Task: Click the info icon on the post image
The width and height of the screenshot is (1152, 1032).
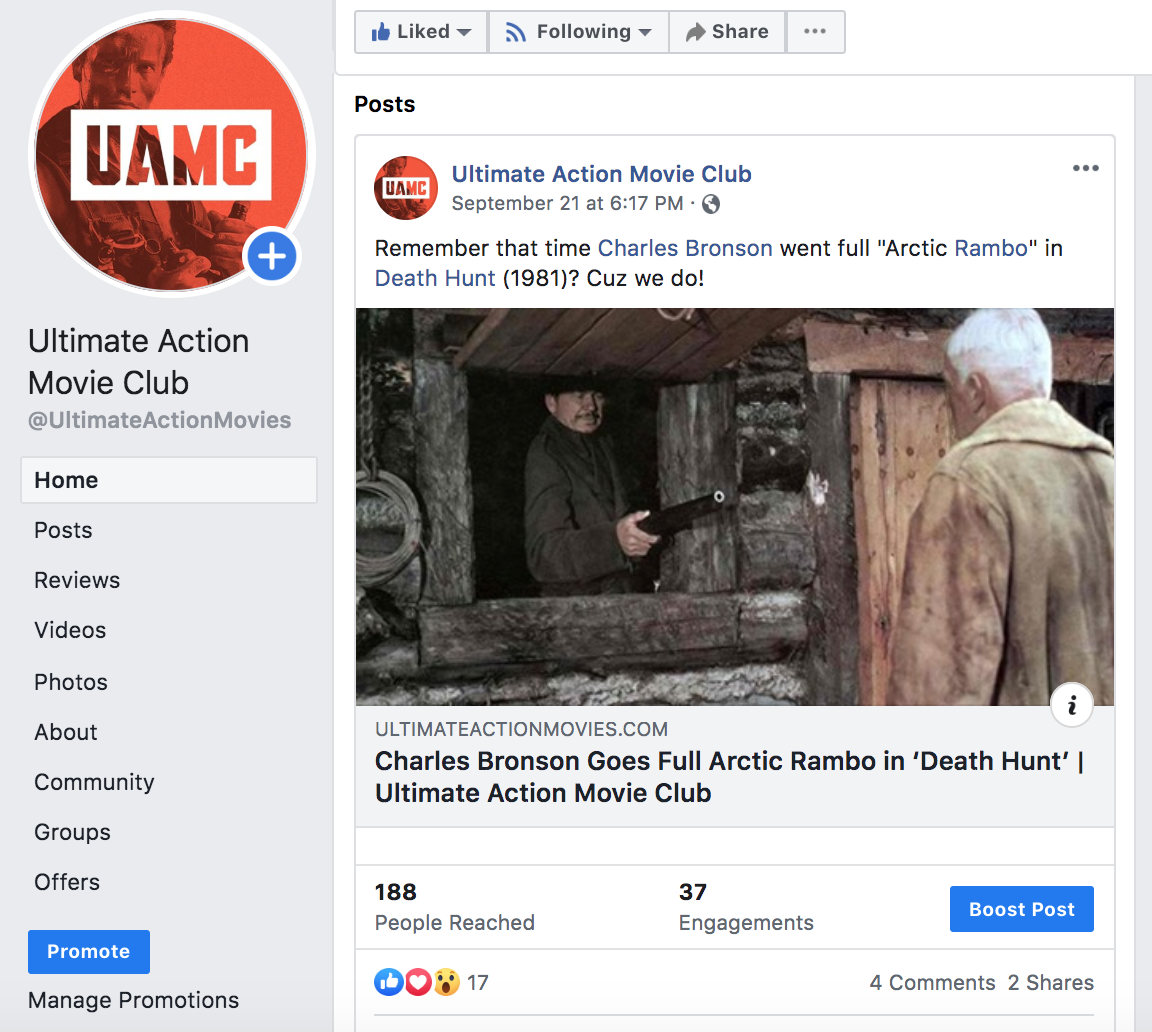Action: coord(1071,704)
